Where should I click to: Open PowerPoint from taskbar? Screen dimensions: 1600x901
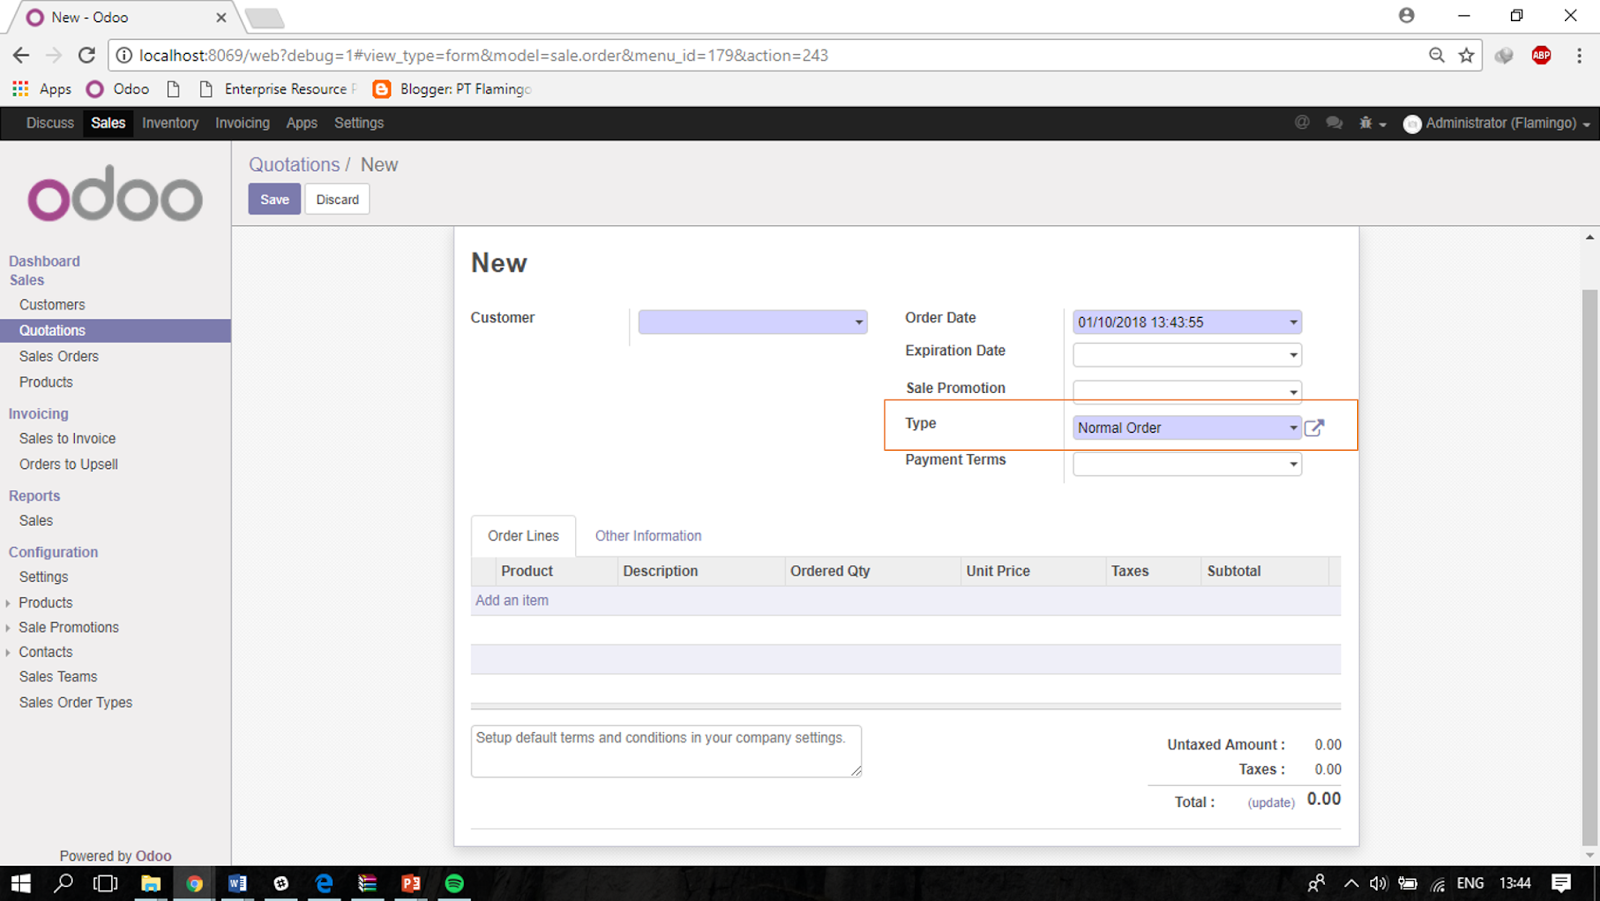point(411,883)
